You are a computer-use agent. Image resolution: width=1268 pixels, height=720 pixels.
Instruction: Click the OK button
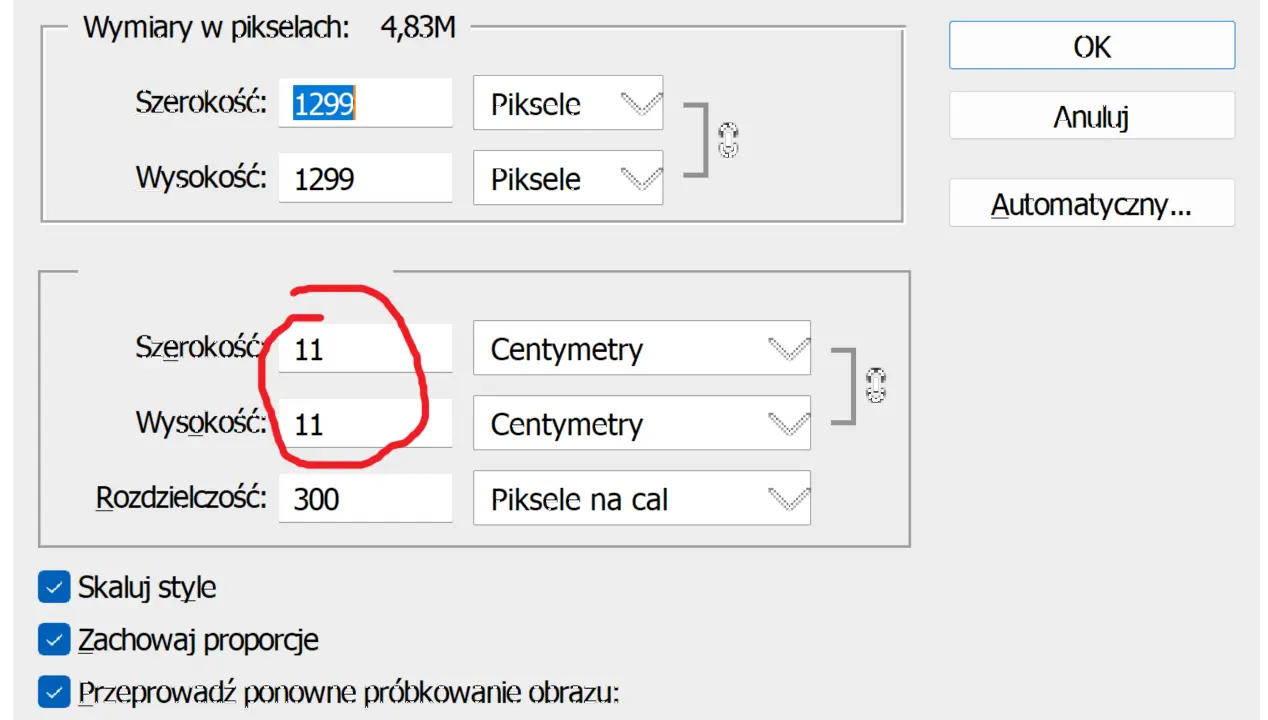pos(1092,46)
